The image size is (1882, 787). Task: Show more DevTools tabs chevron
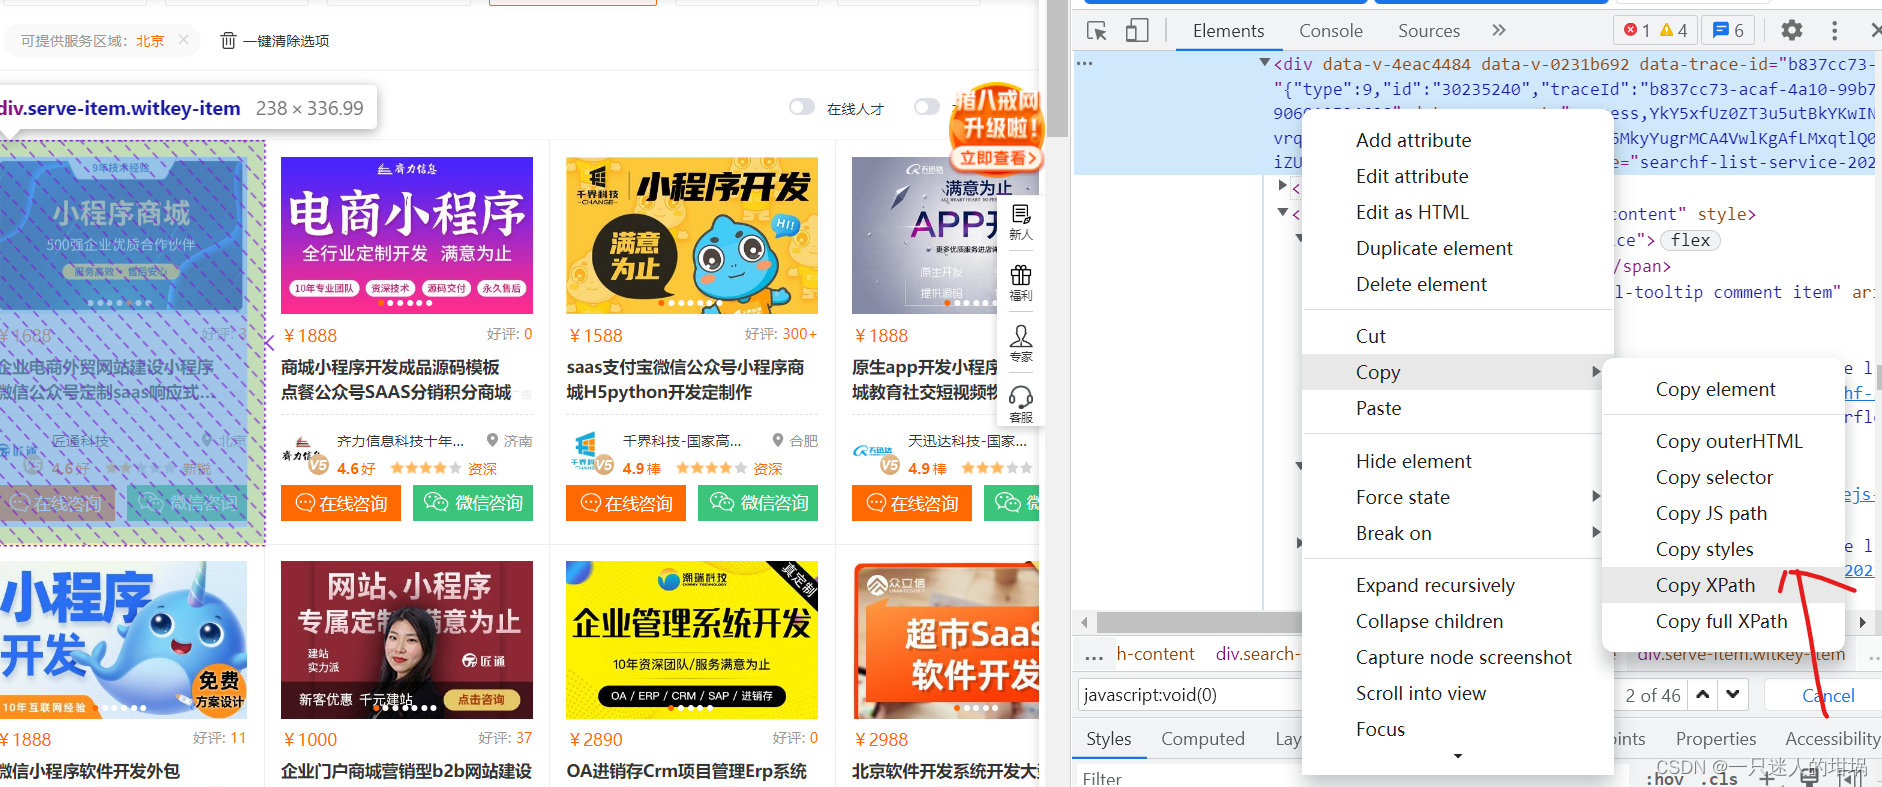pos(1498,30)
